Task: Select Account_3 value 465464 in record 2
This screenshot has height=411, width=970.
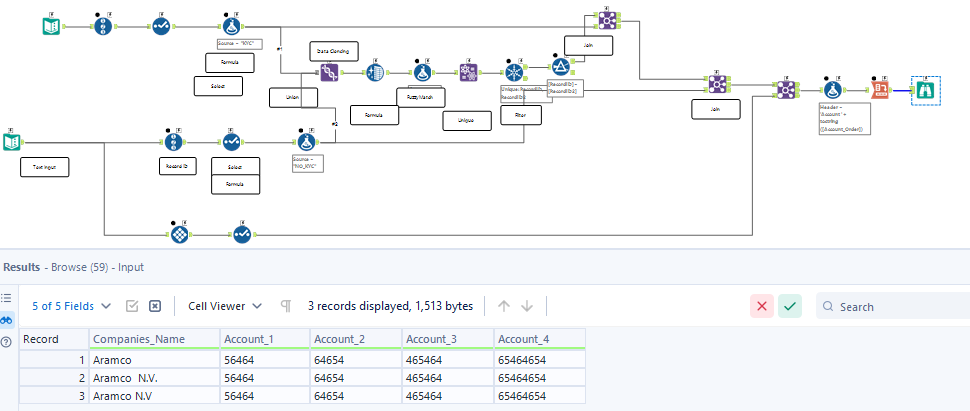Action: [x=448, y=378]
